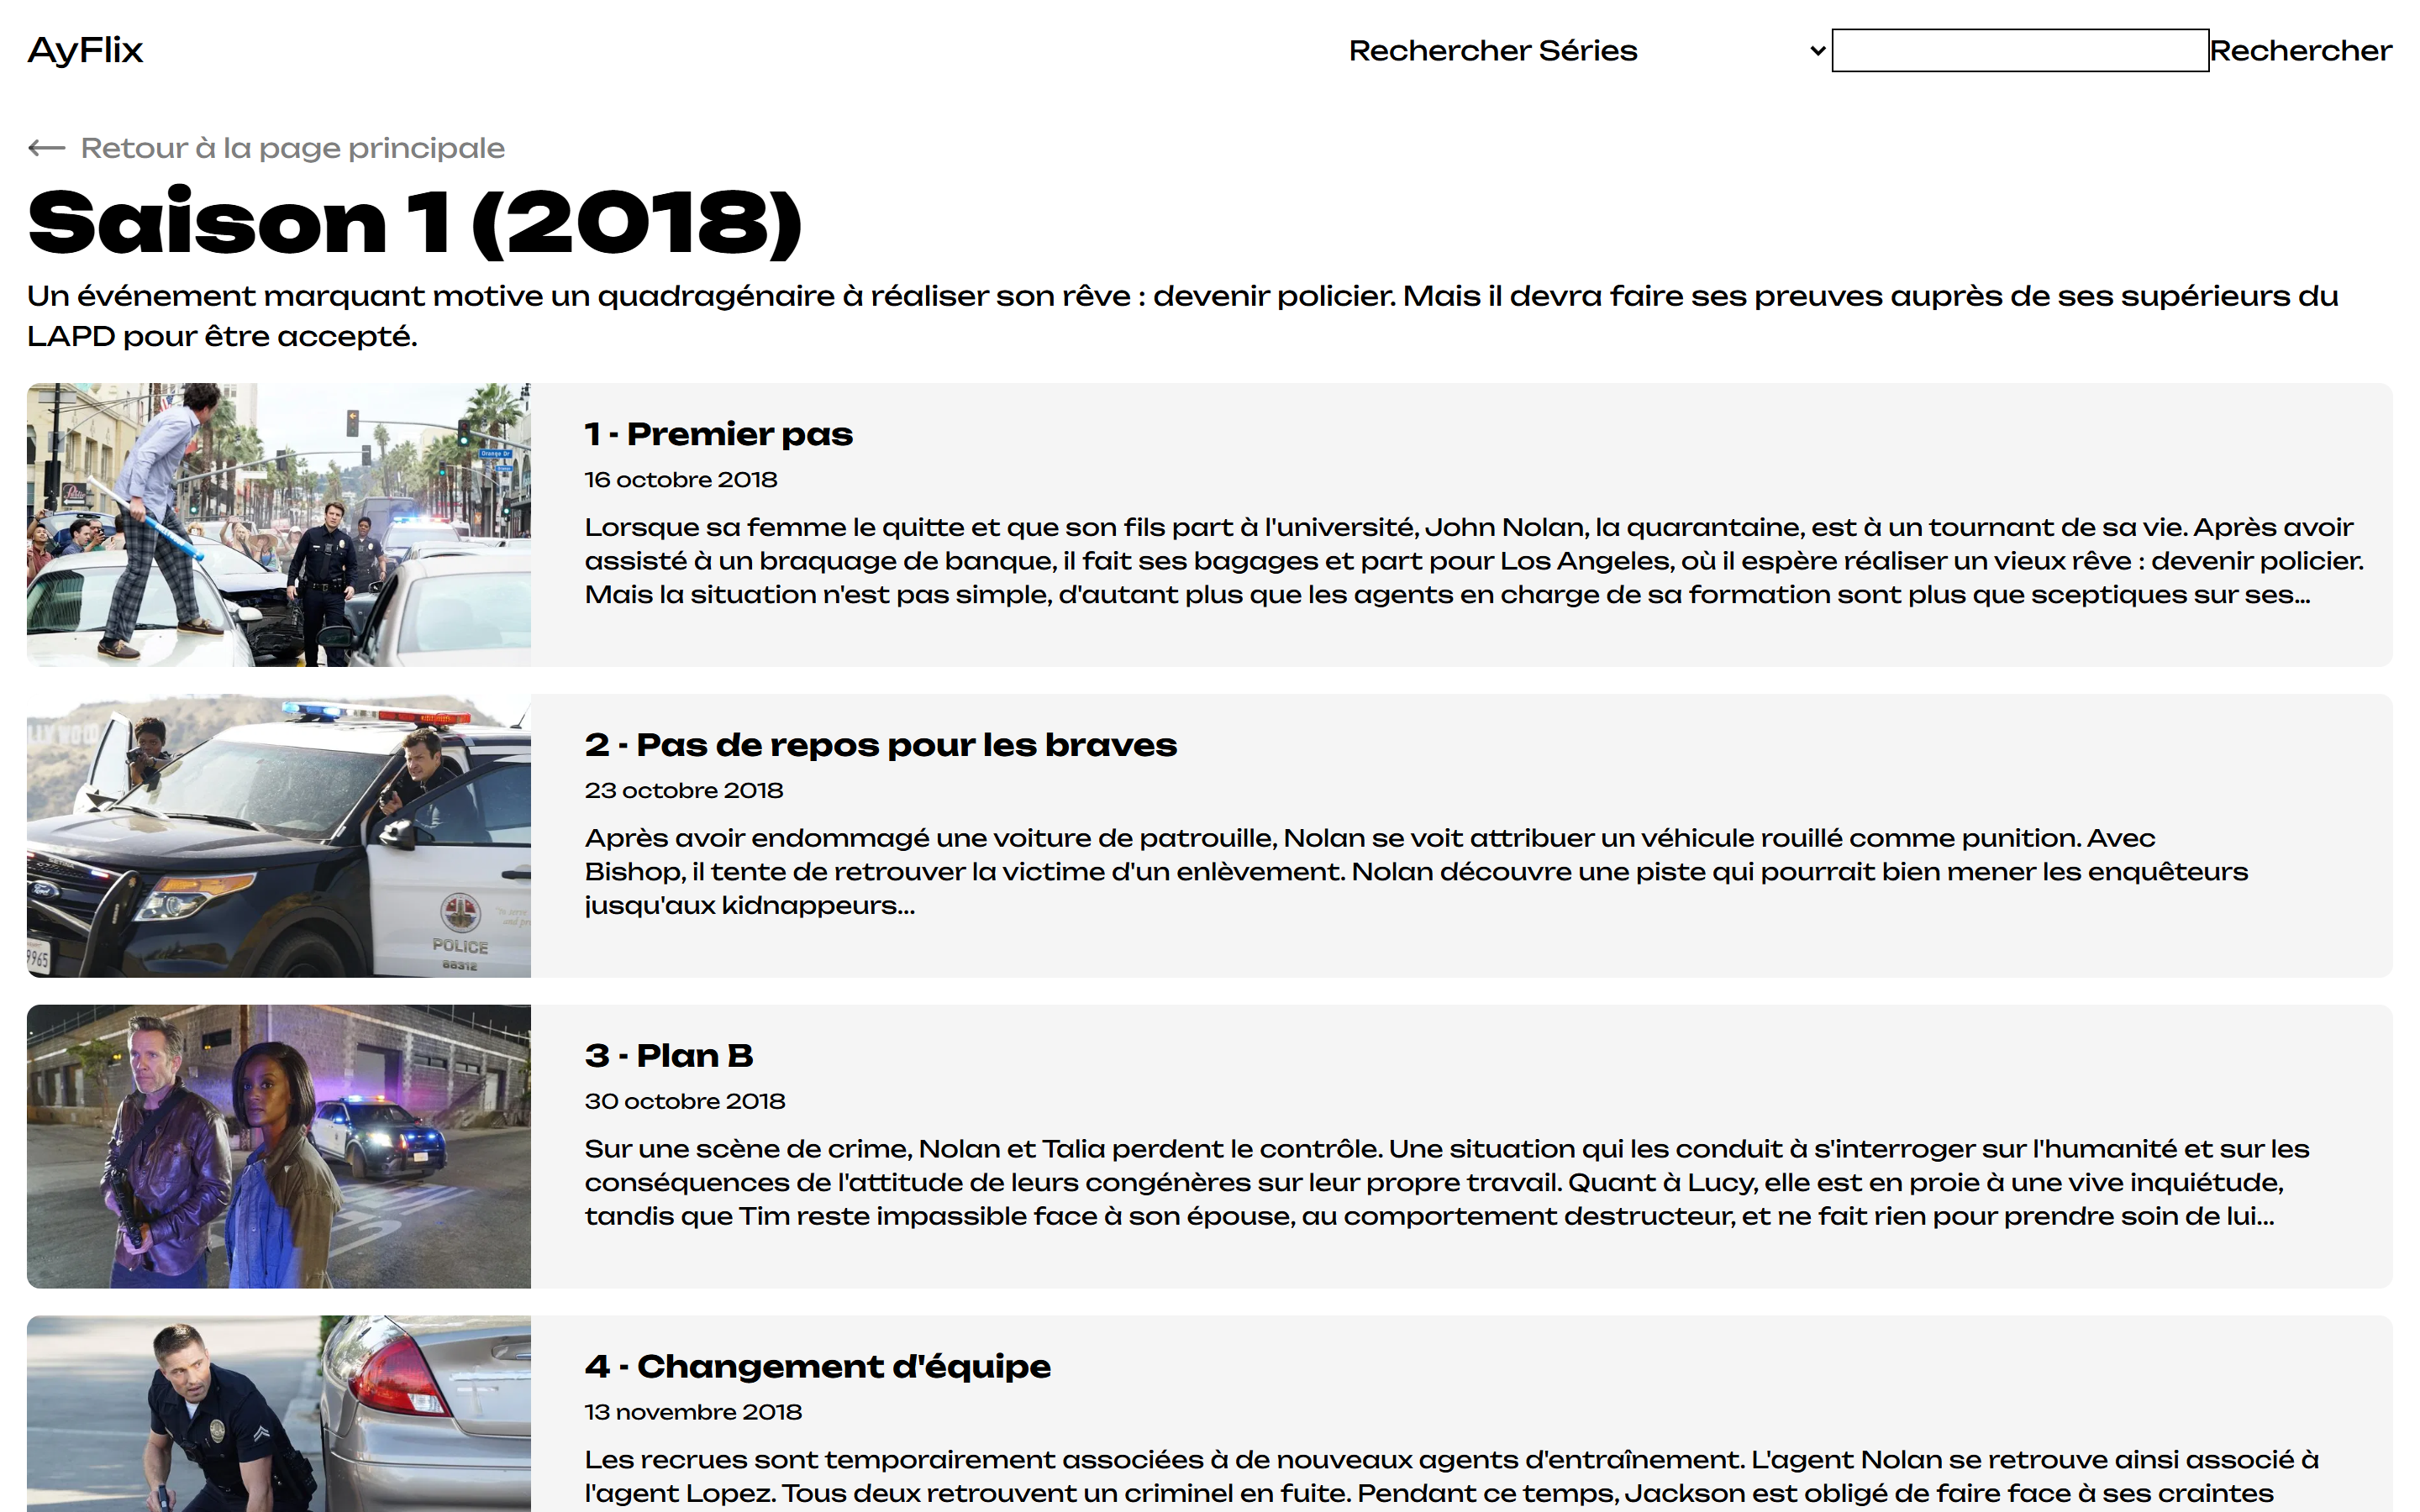
Task: Open the Premier pas episode thumbnail
Action: (278, 524)
